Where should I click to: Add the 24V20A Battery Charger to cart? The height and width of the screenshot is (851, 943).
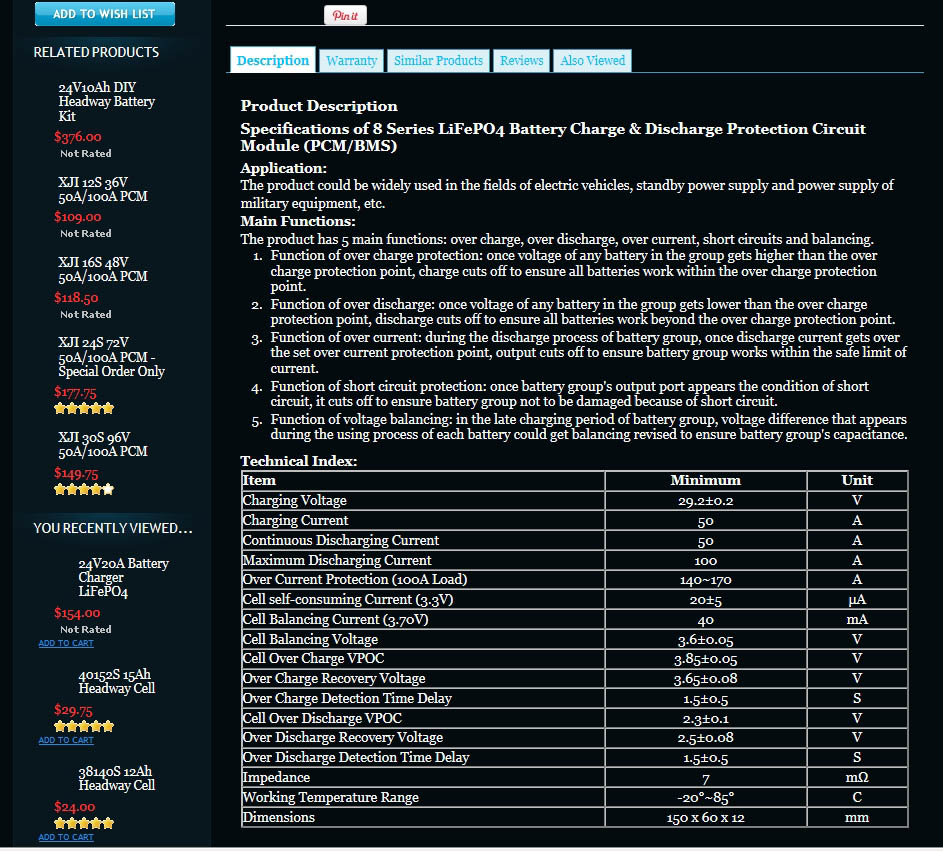click(x=66, y=643)
